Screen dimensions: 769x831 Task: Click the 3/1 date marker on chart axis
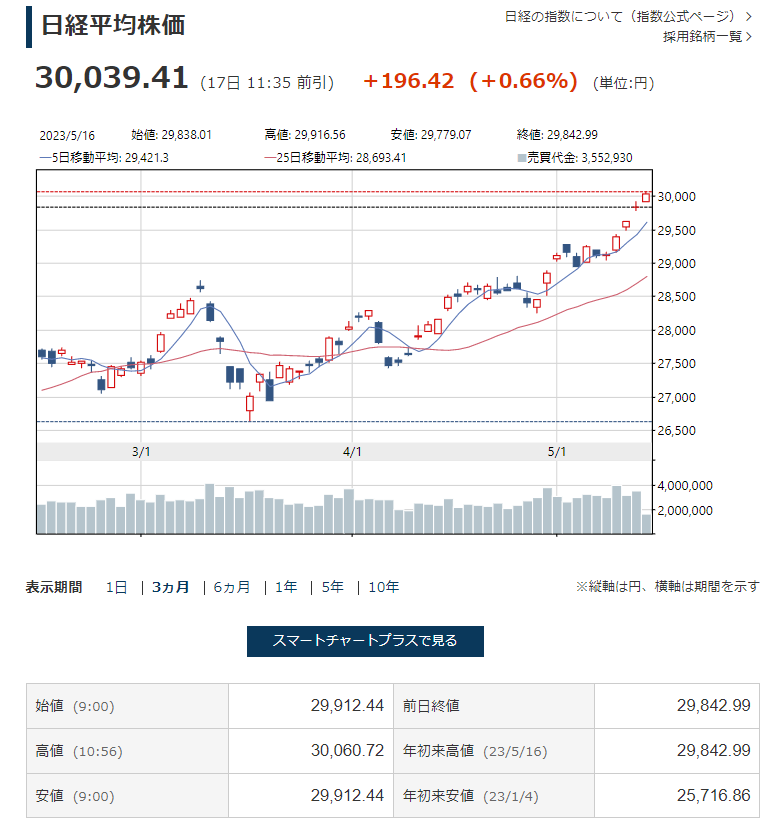[x=141, y=452]
